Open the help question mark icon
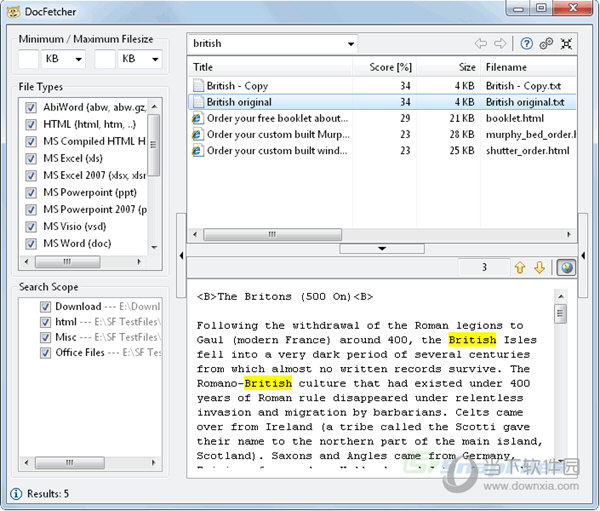This screenshot has width=600, height=511. point(527,44)
